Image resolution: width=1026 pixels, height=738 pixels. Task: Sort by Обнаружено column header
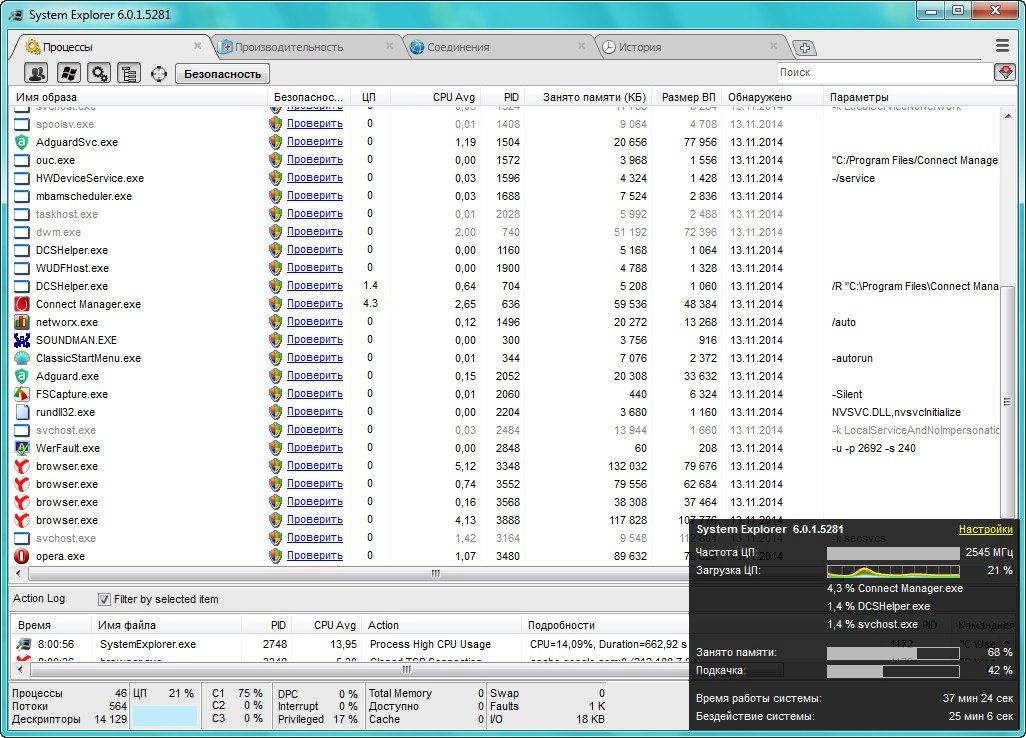[772, 97]
